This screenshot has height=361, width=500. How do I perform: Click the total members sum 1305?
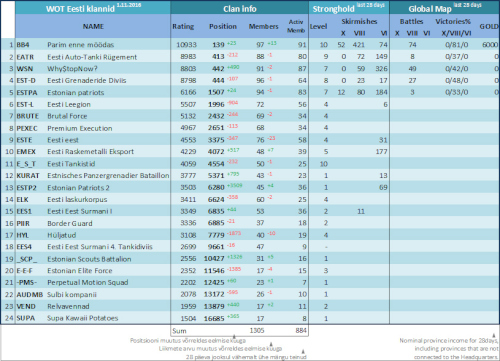click(257, 330)
